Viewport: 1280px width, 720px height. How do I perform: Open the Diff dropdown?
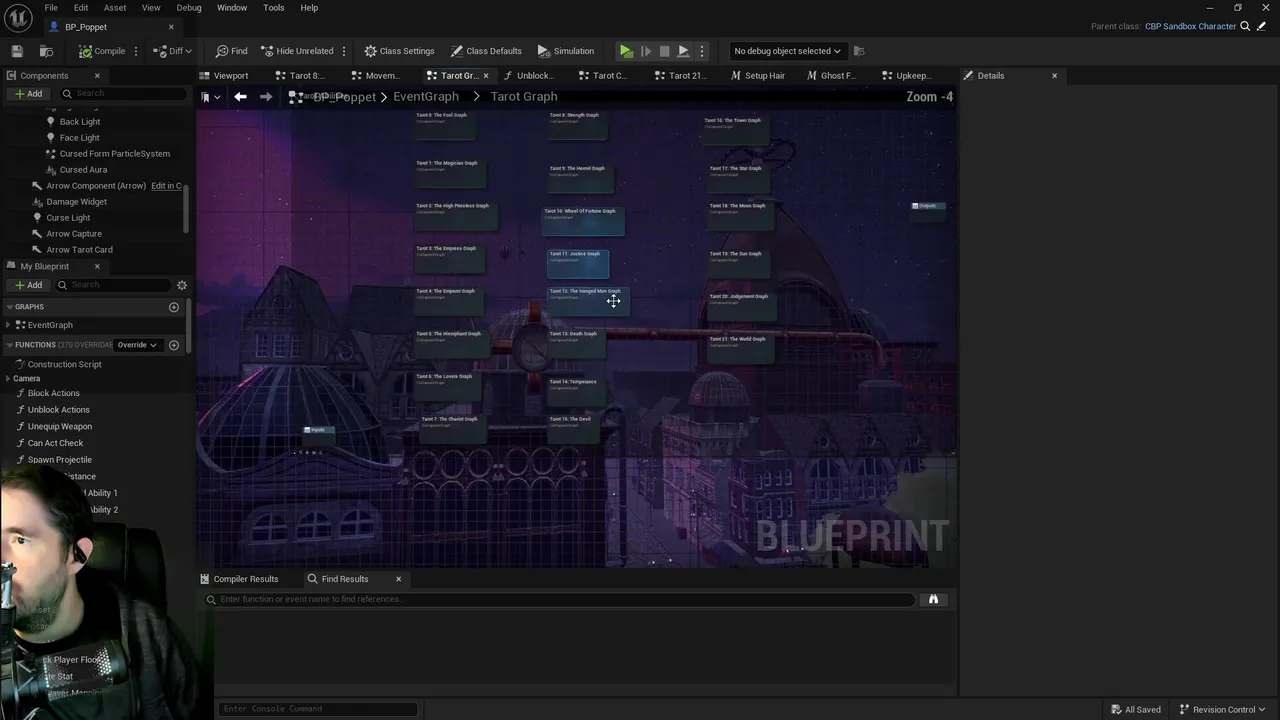pyautogui.click(x=173, y=51)
